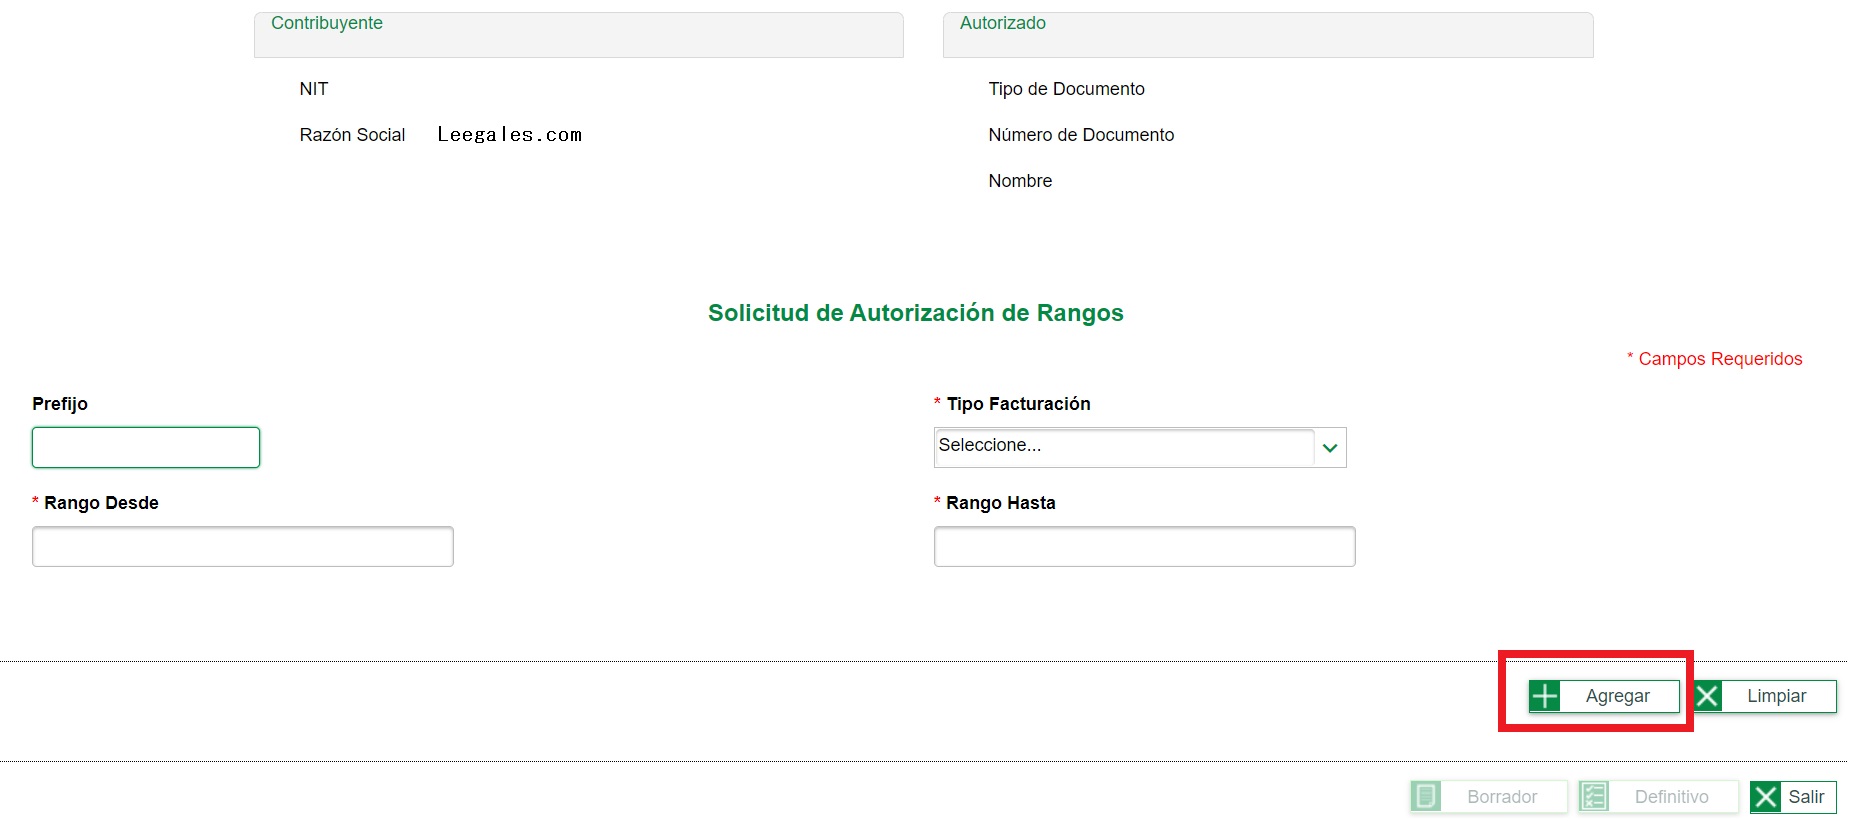Focus the Prefijo input field

pos(146,447)
